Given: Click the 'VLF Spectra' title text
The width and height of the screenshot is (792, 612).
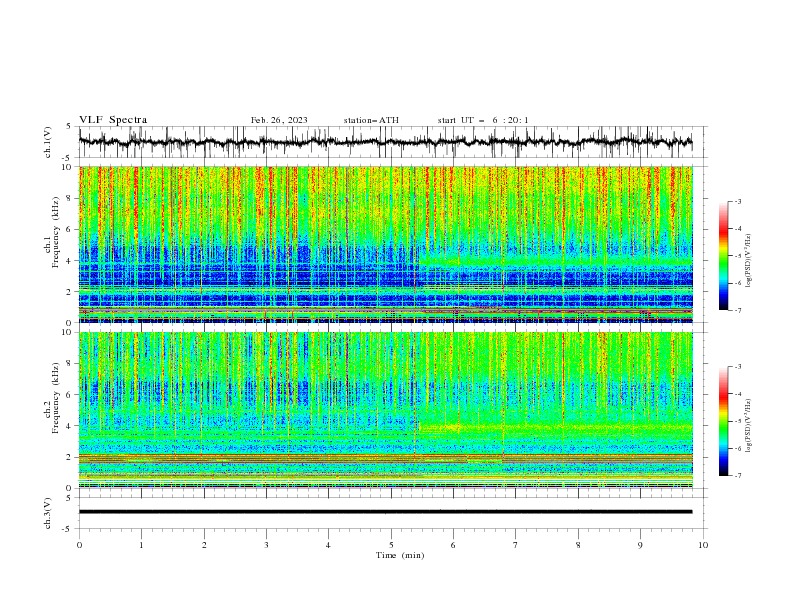Looking at the screenshot, I should (113, 120).
